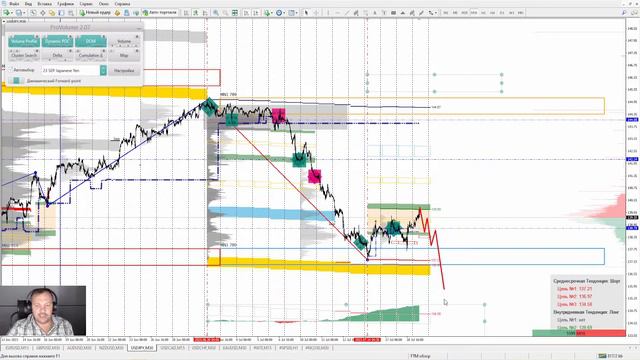Zoom out the chart
640x360 pixels.
(x=225, y=13)
